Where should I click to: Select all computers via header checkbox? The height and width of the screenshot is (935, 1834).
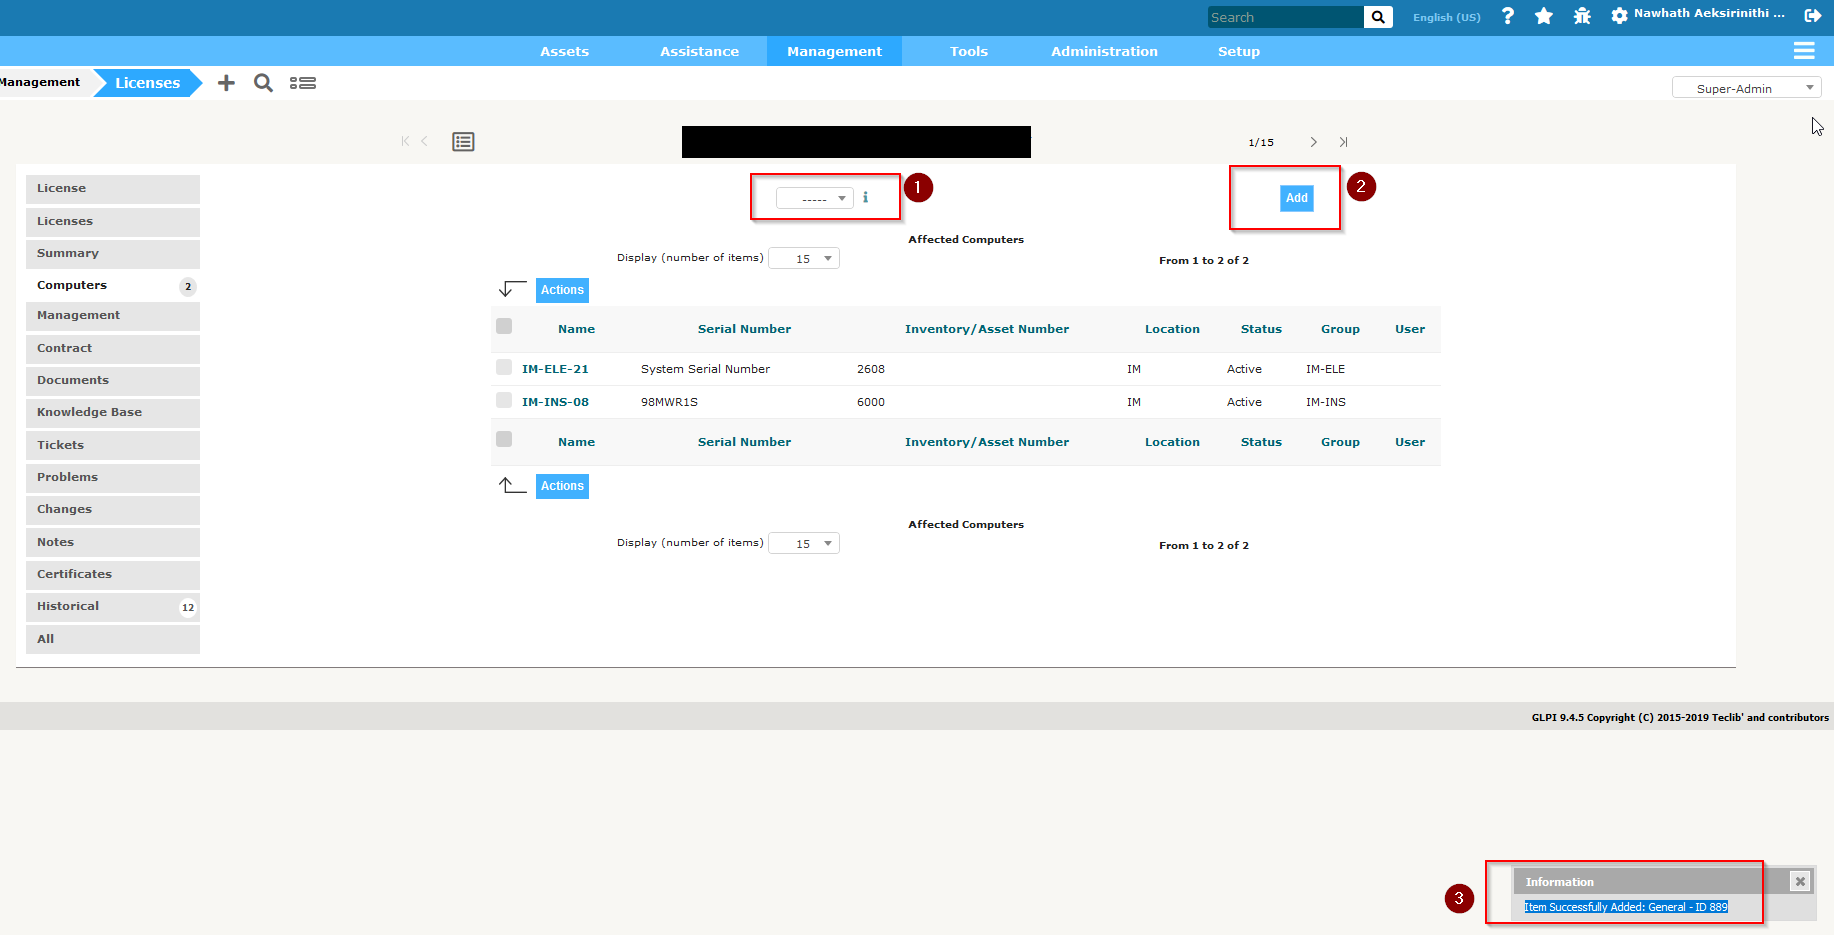[504, 326]
